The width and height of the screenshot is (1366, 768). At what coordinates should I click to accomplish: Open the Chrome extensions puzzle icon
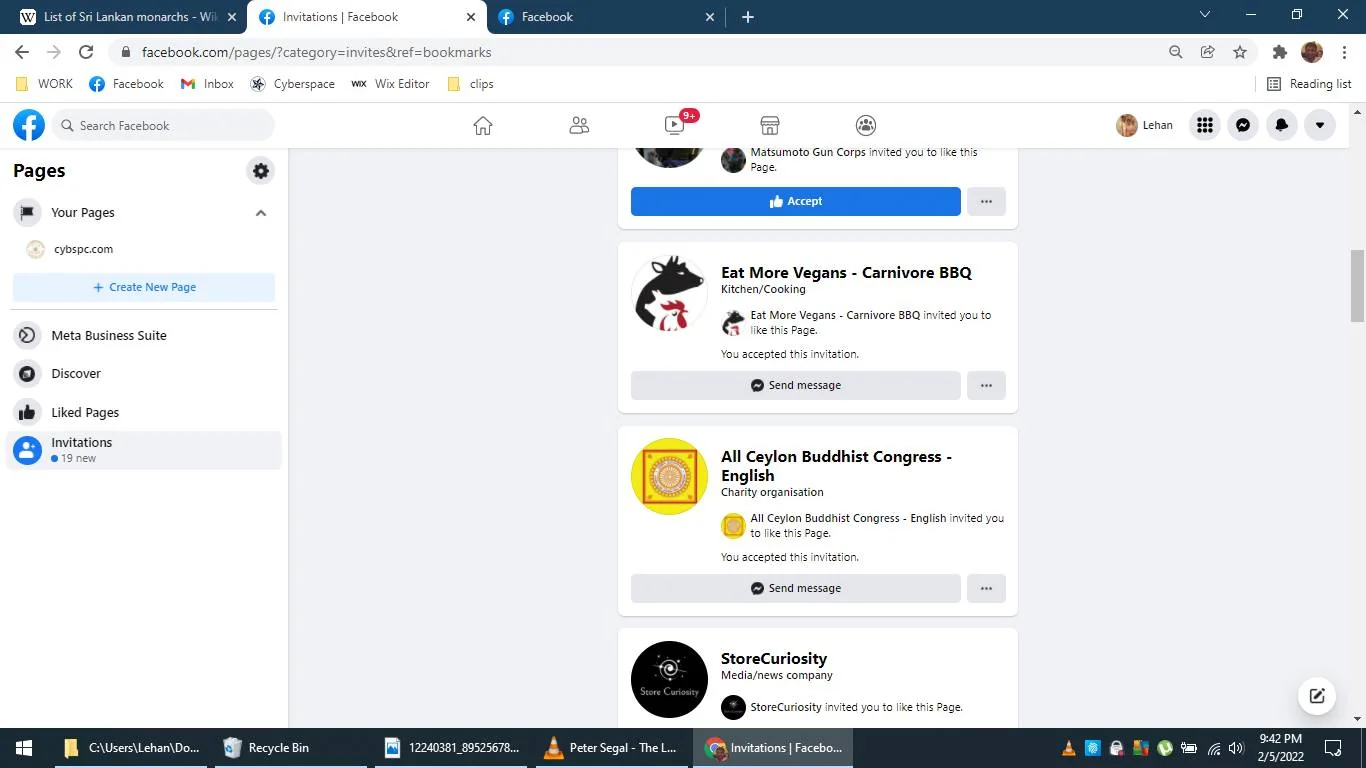[1279, 52]
